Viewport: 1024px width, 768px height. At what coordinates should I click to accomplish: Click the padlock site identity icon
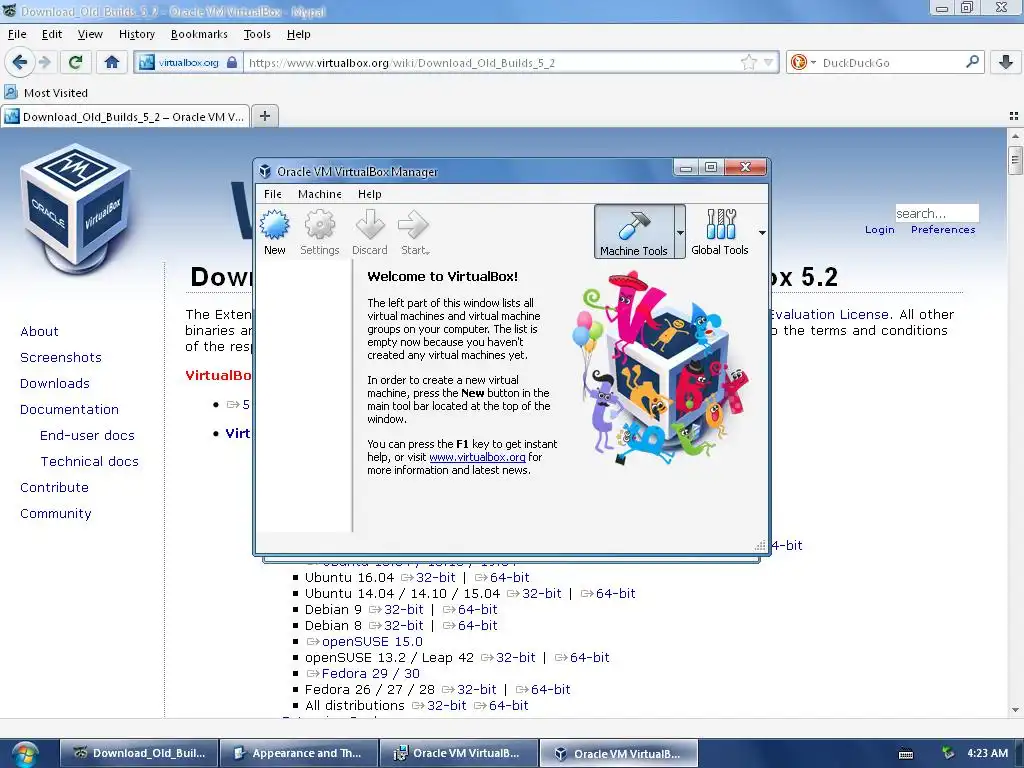[232, 63]
